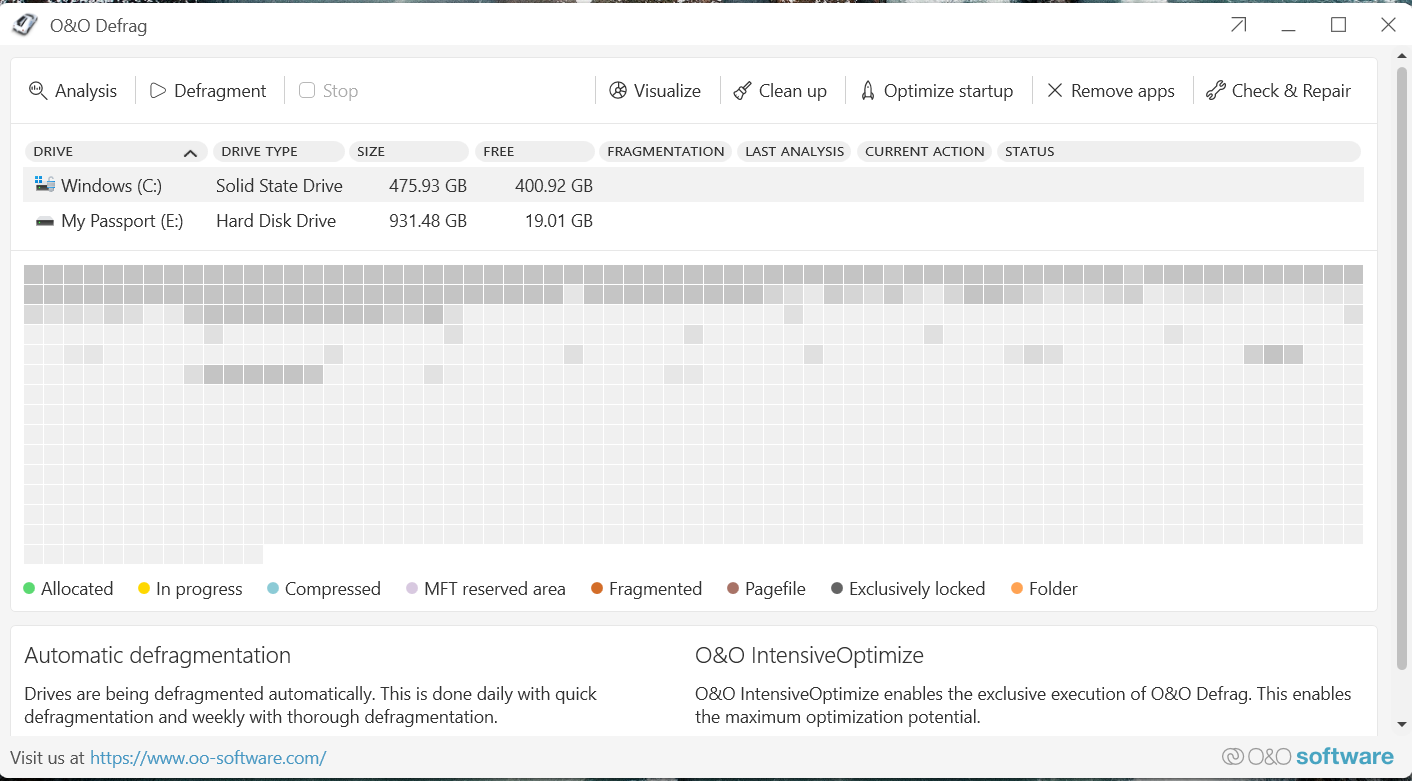Image resolution: width=1412 pixels, height=781 pixels.
Task: Launch Optimize startup rocket icon
Action: (868, 91)
